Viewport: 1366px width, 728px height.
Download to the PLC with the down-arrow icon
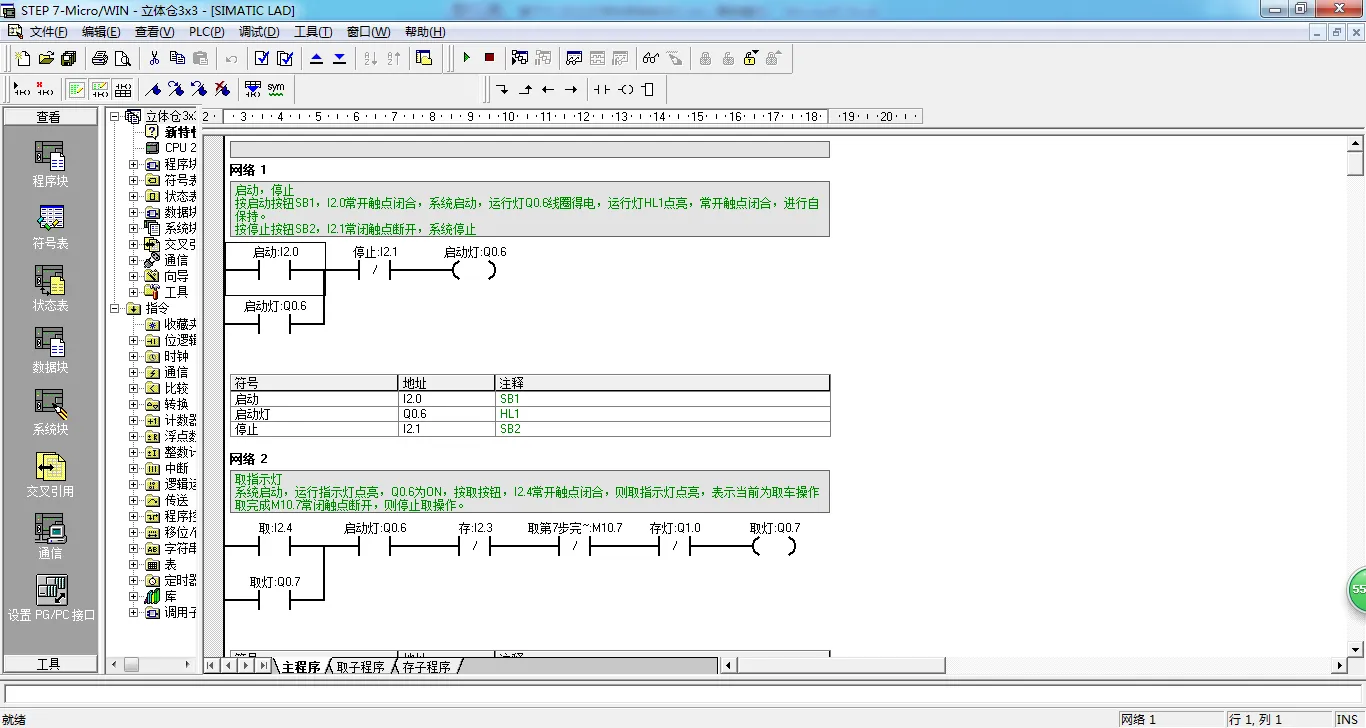tap(340, 58)
